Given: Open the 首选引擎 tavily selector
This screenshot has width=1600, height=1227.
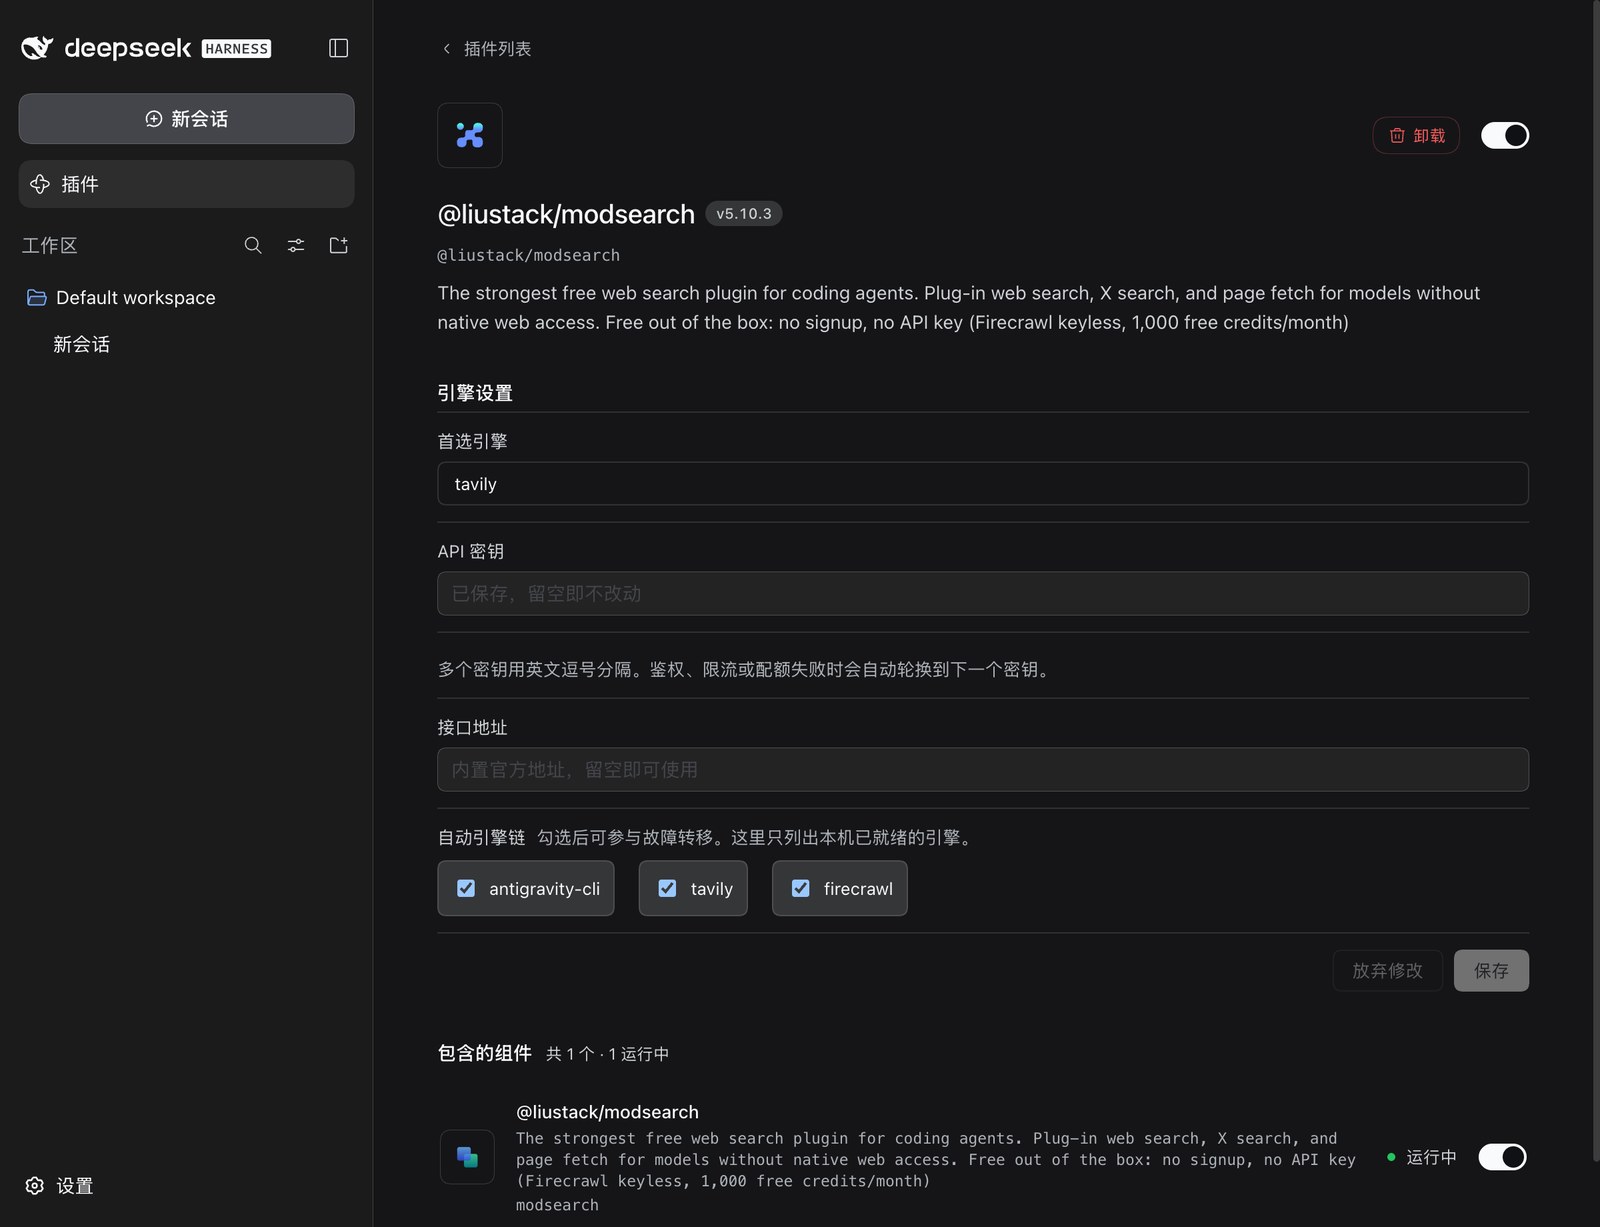Looking at the screenshot, I should pos(983,484).
